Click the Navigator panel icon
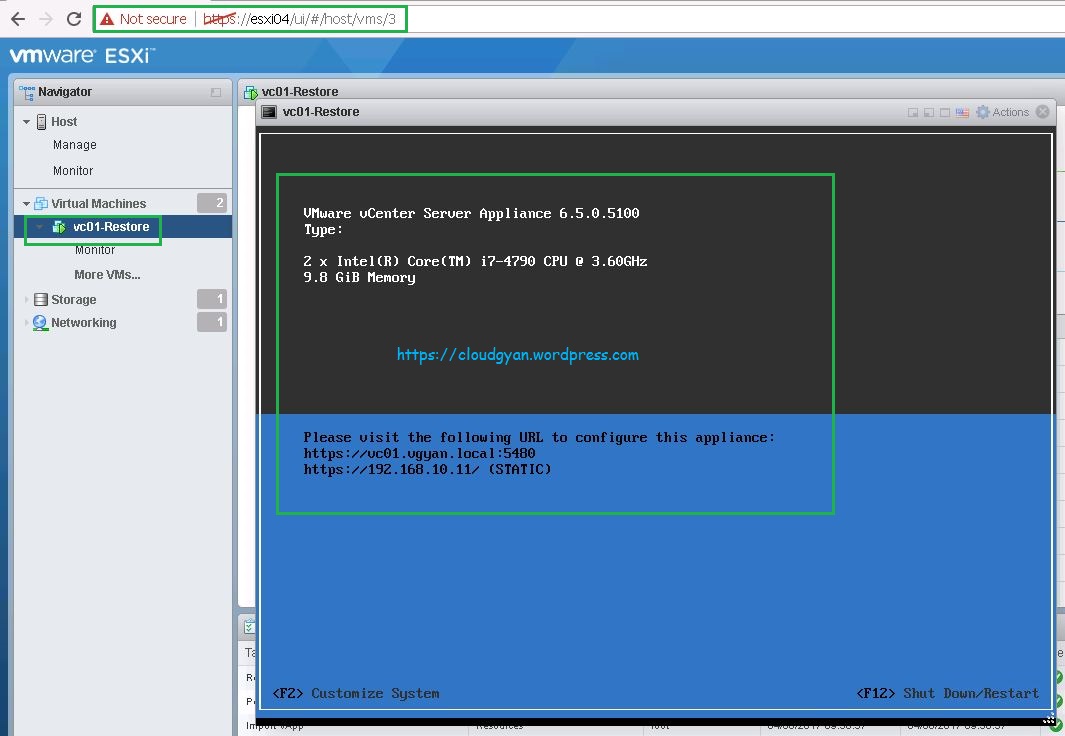Screen dimensions: 1065x736 click(x=27, y=92)
